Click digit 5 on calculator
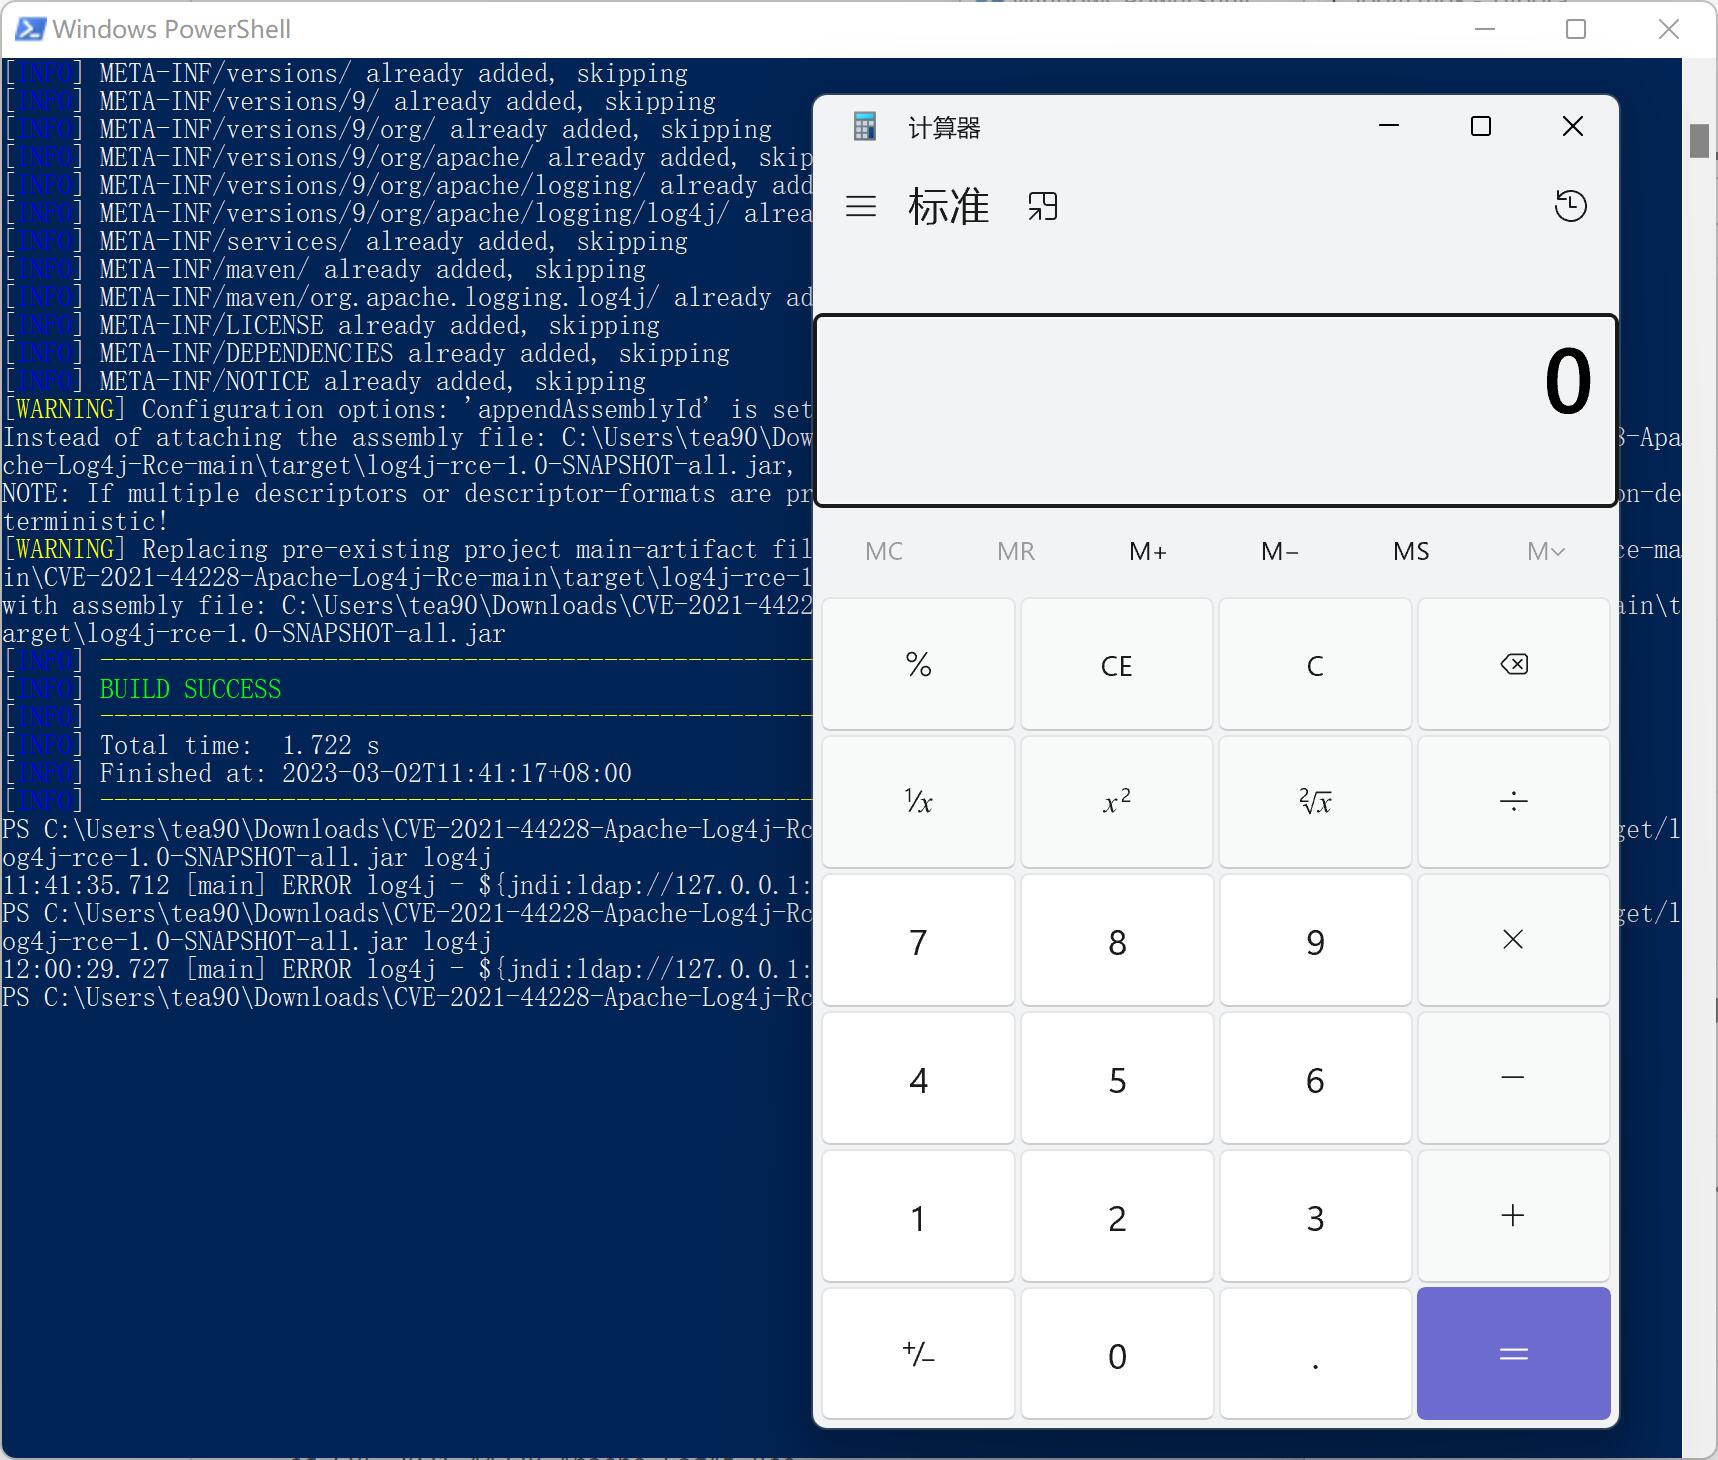Viewport: 1718px width, 1460px height. (x=1116, y=1078)
